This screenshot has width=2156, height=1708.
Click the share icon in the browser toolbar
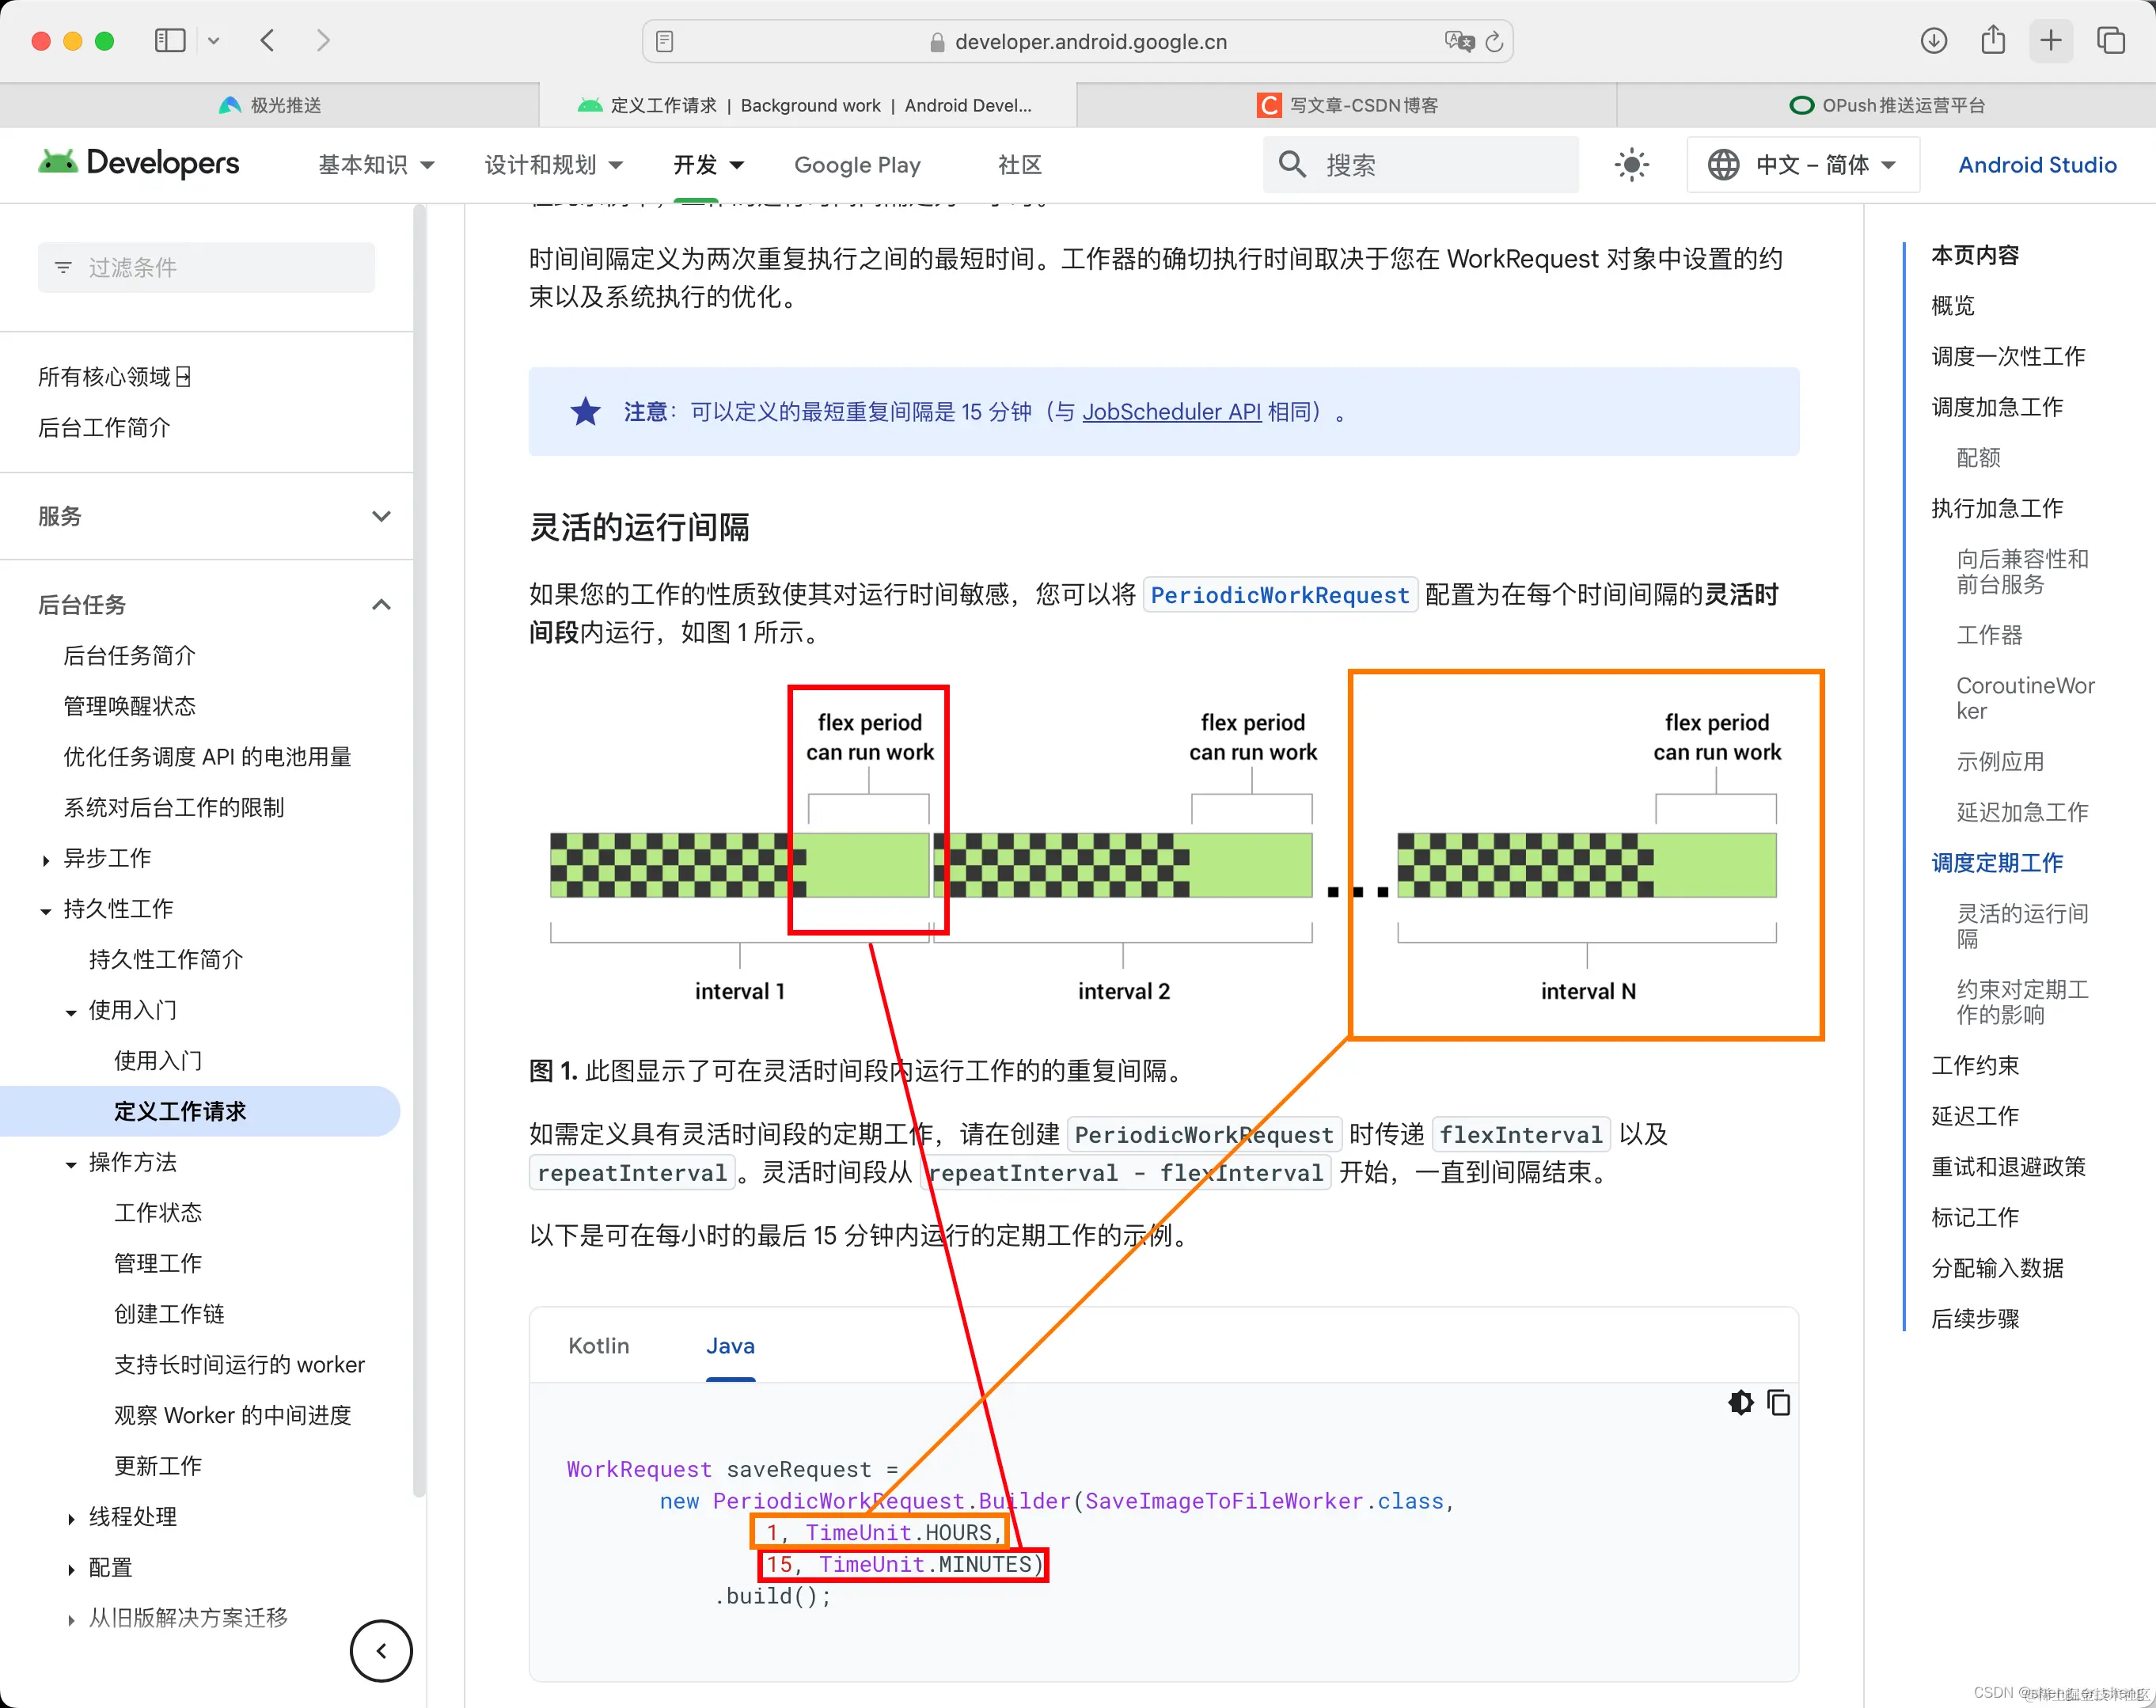1993,41
